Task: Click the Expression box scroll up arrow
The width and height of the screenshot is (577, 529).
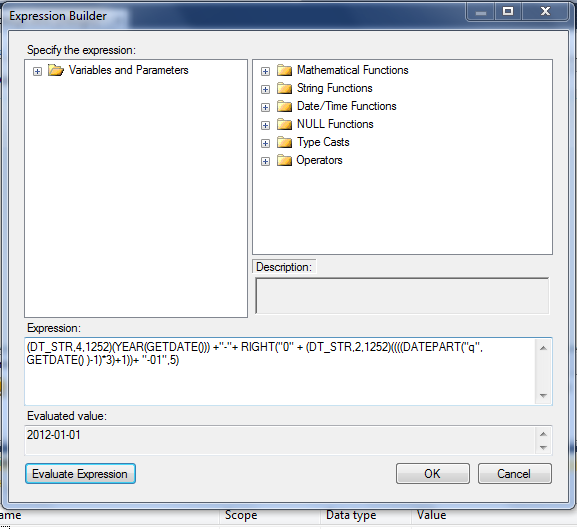Action: [543, 348]
